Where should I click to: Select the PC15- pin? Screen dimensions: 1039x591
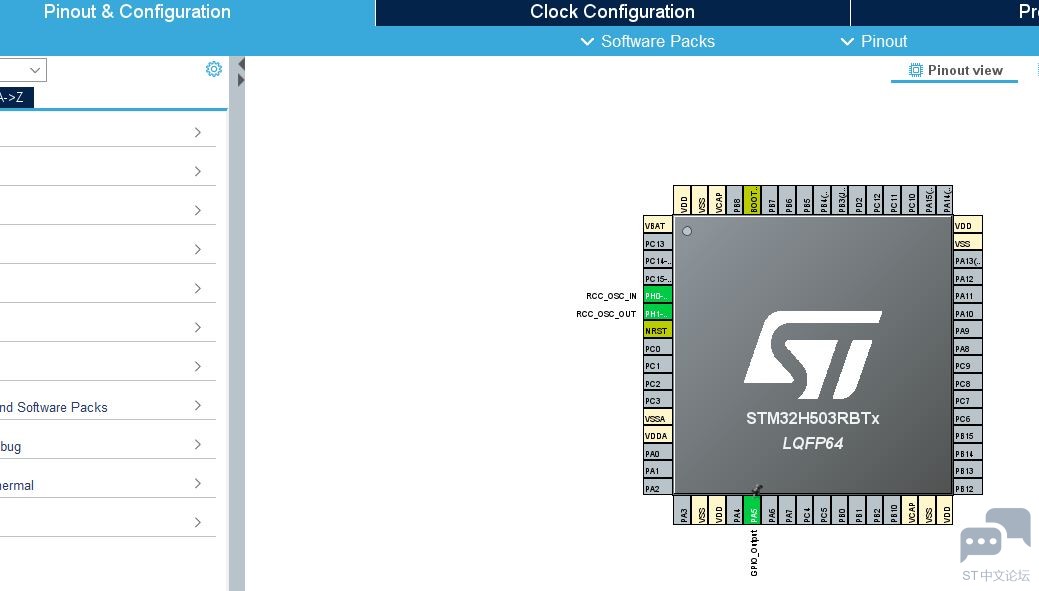[657, 278]
